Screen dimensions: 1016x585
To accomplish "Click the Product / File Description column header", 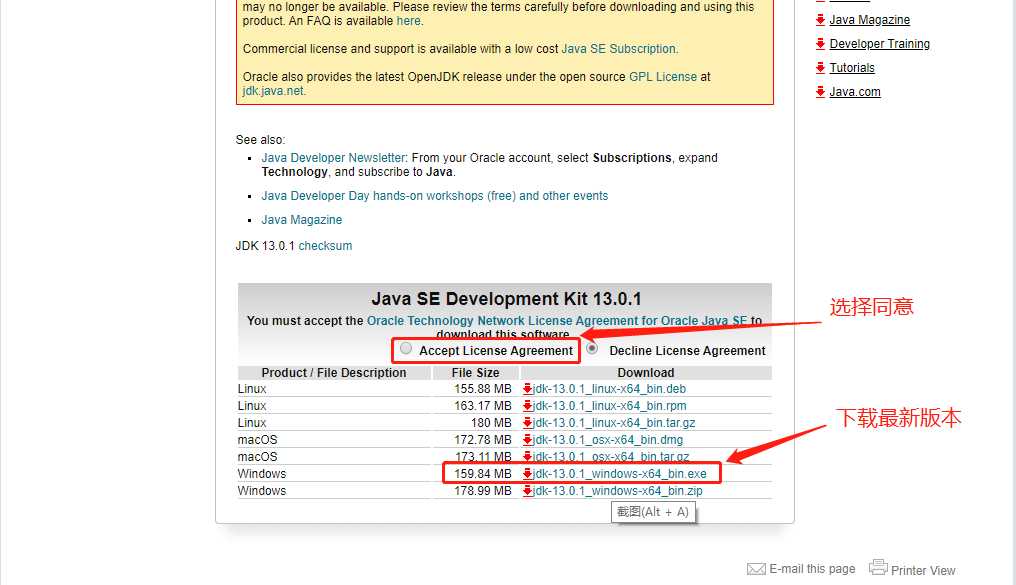I will point(334,373).
